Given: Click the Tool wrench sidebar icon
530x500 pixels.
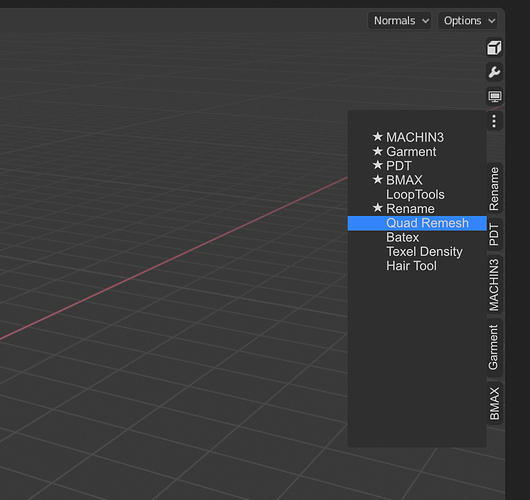Looking at the screenshot, I should point(494,72).
